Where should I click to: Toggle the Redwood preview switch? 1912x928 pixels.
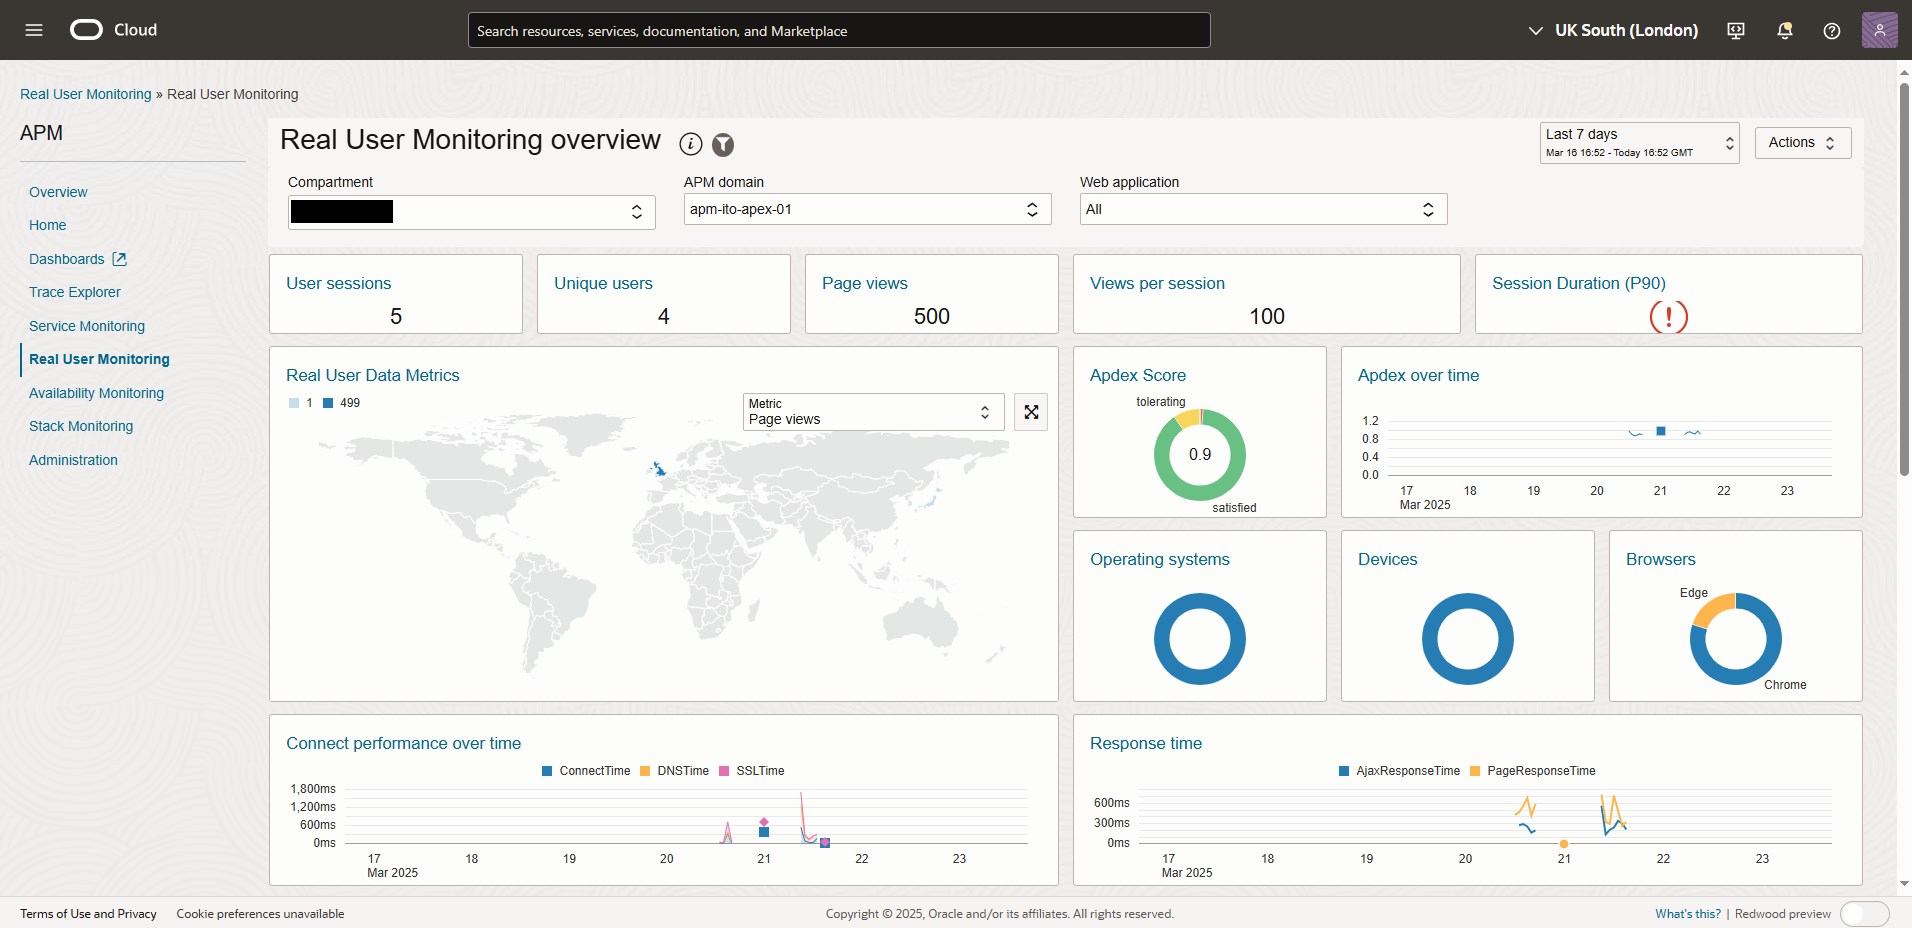(1864, 914)
